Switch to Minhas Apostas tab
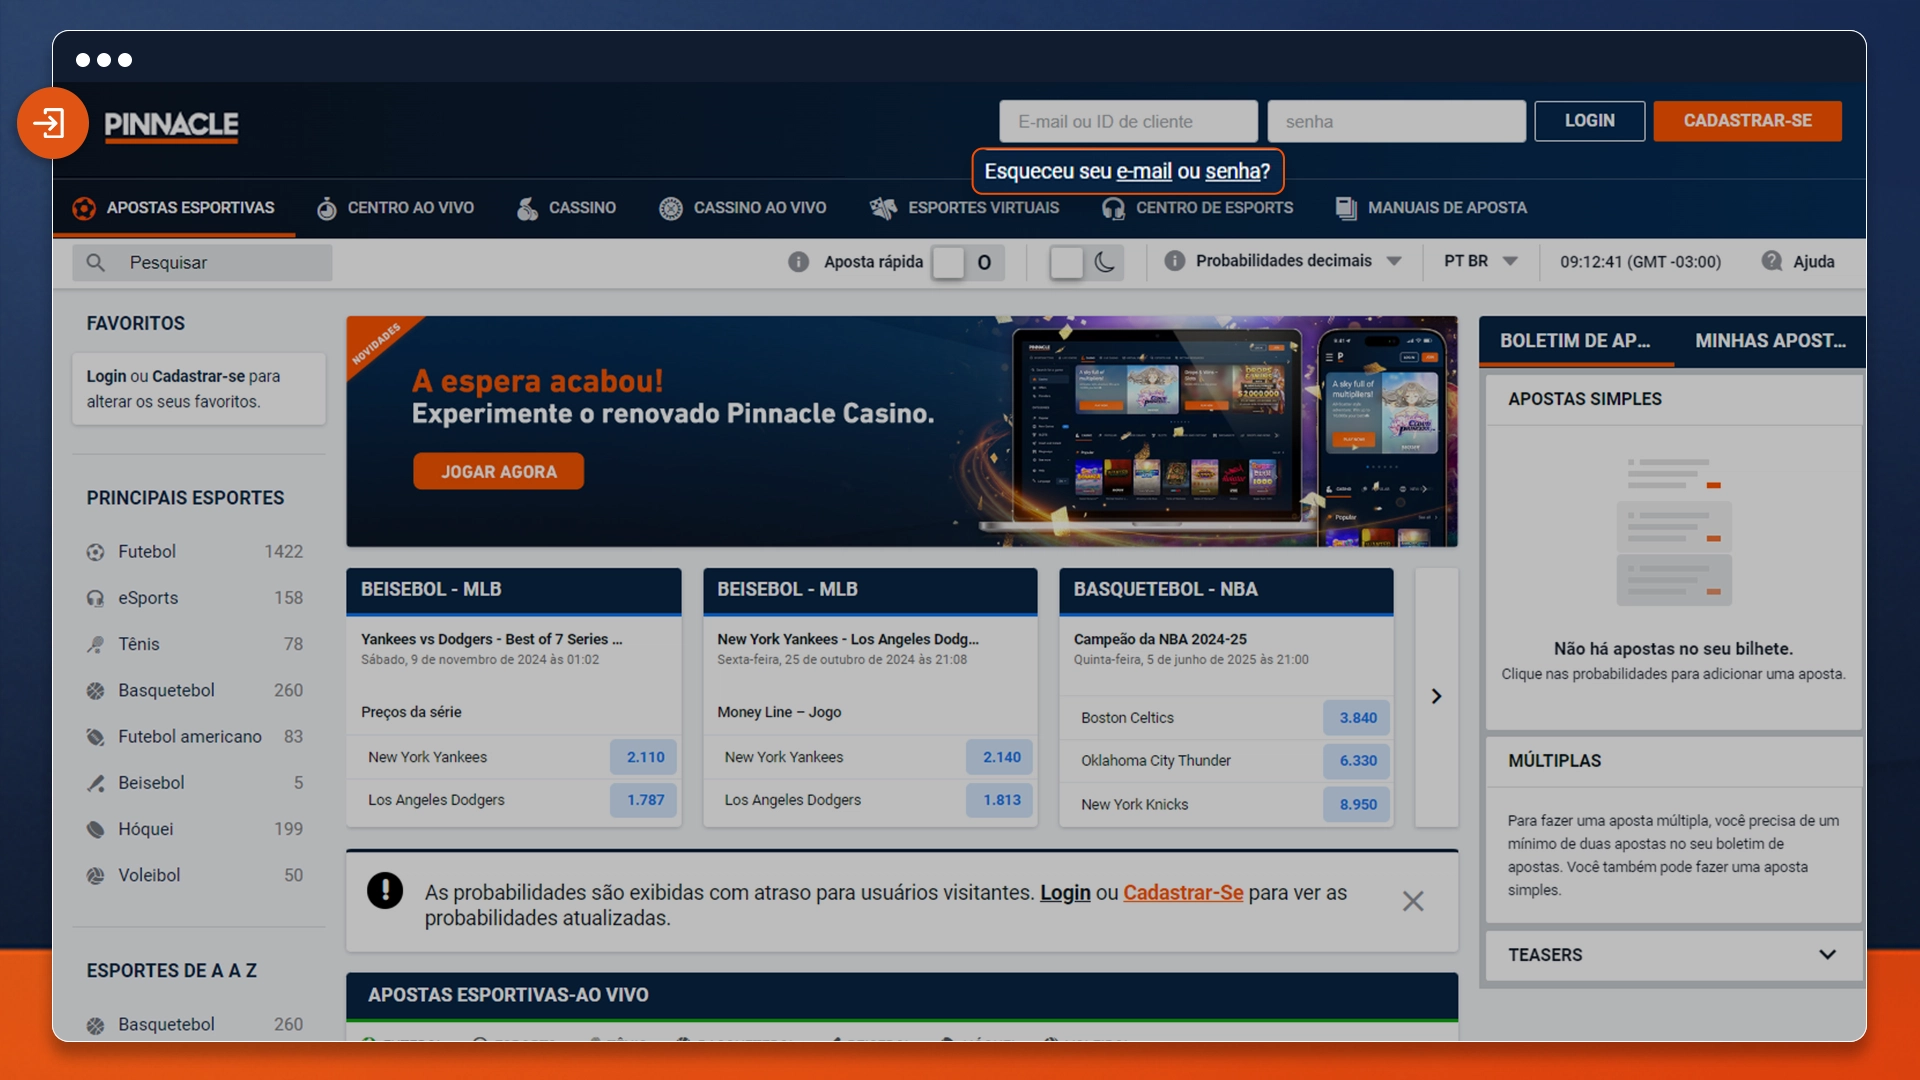 pos(1770,341)
